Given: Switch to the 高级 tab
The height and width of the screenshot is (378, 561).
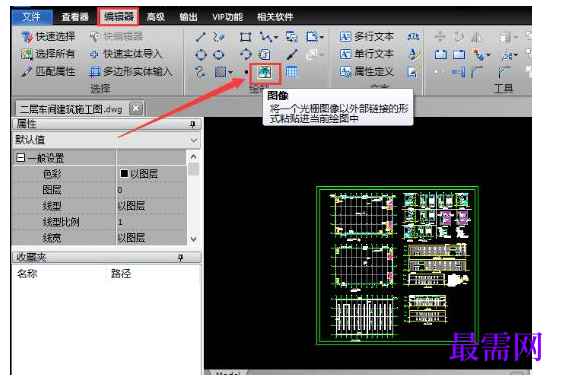Looking at the screenshot, I should pos(156,17).
